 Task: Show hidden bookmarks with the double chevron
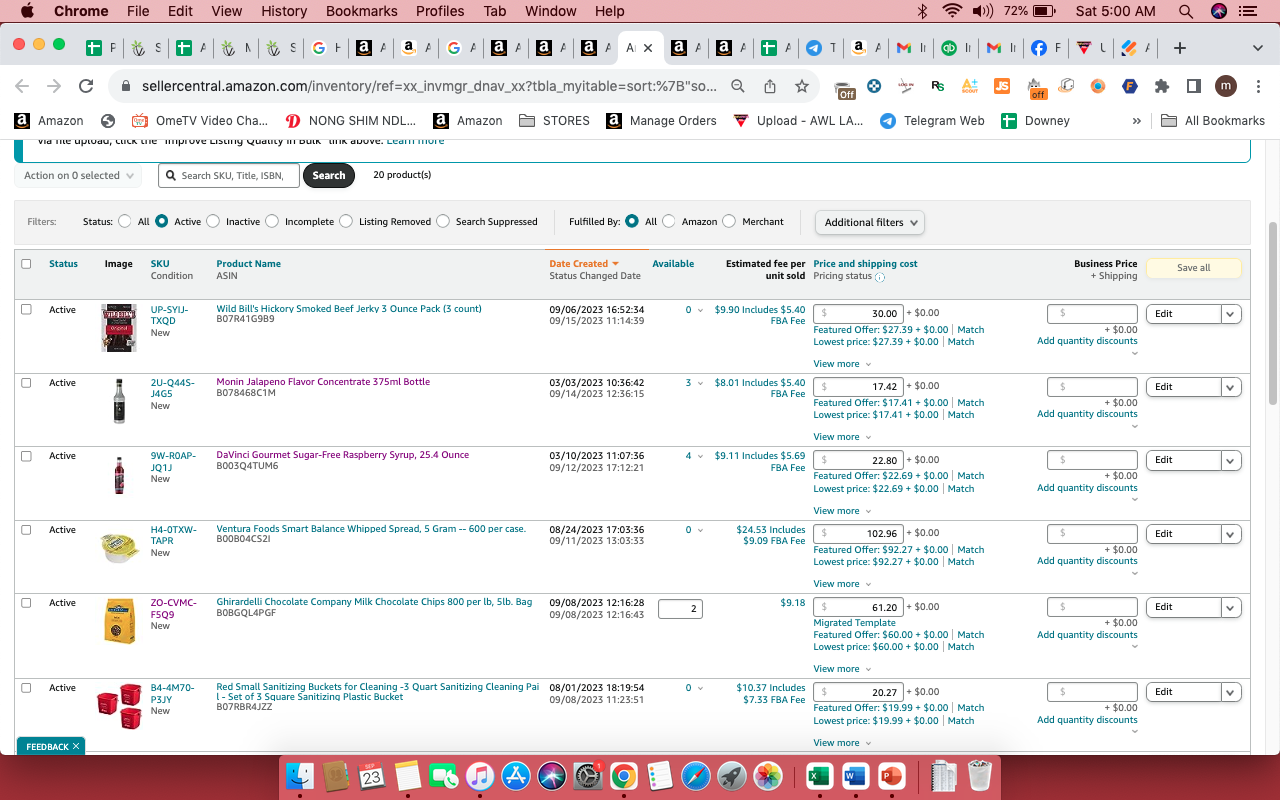[x=1136, y=121]
